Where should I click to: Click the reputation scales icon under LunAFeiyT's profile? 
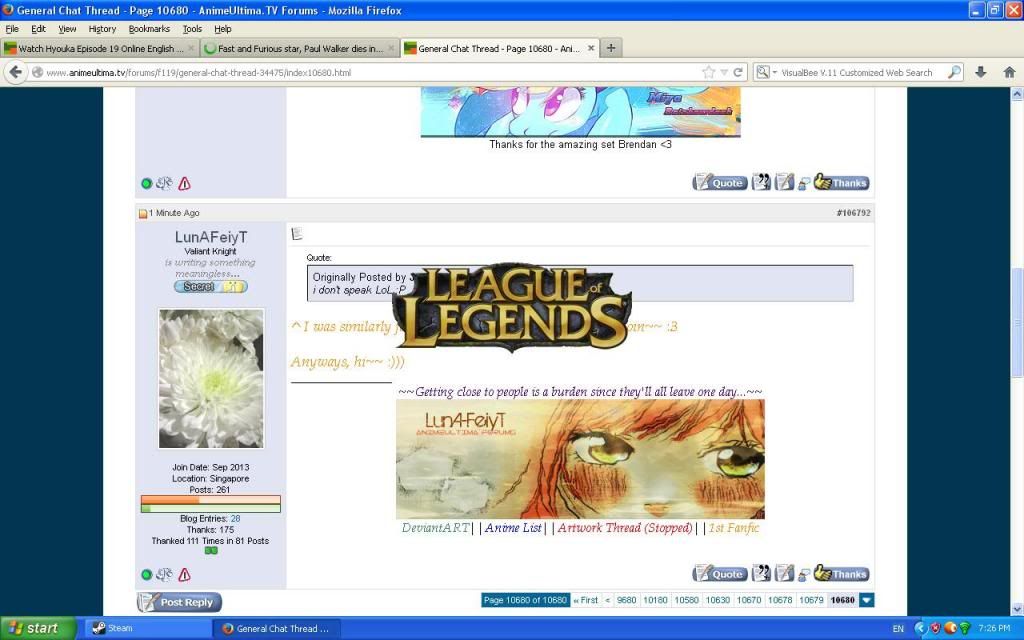coord(164,575)
